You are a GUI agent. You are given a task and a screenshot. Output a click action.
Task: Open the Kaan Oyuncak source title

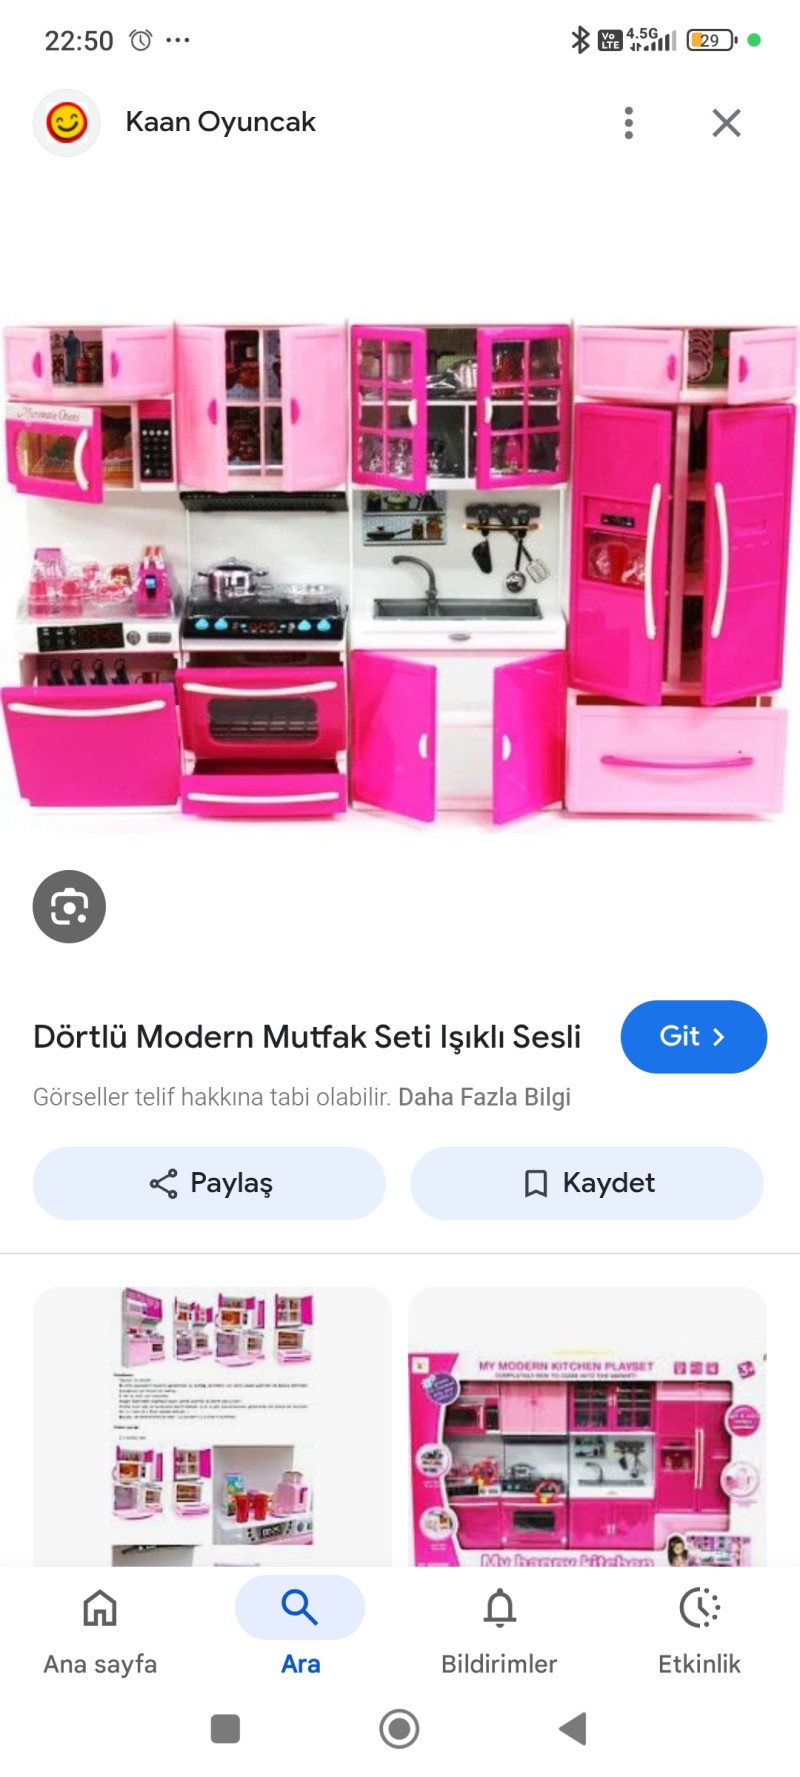[x=220, y=122]
